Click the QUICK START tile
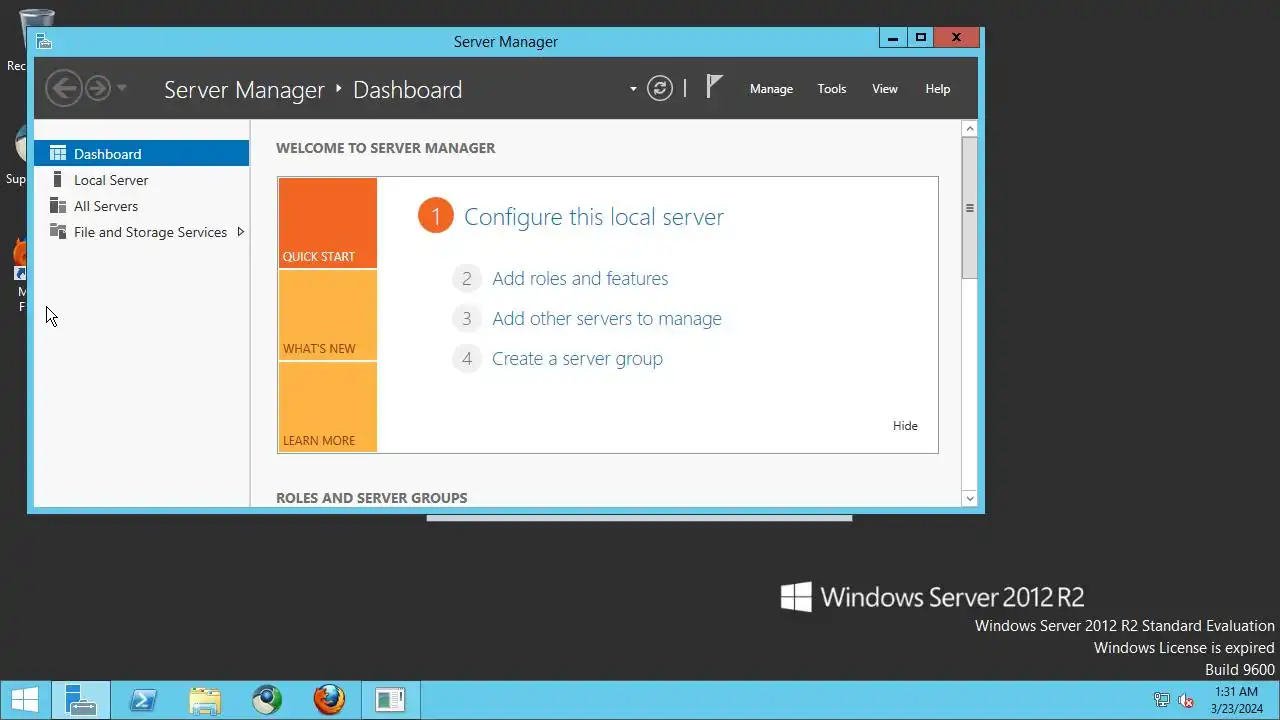The width and height of the screenshot is (1280, 720). pos(328,223)
